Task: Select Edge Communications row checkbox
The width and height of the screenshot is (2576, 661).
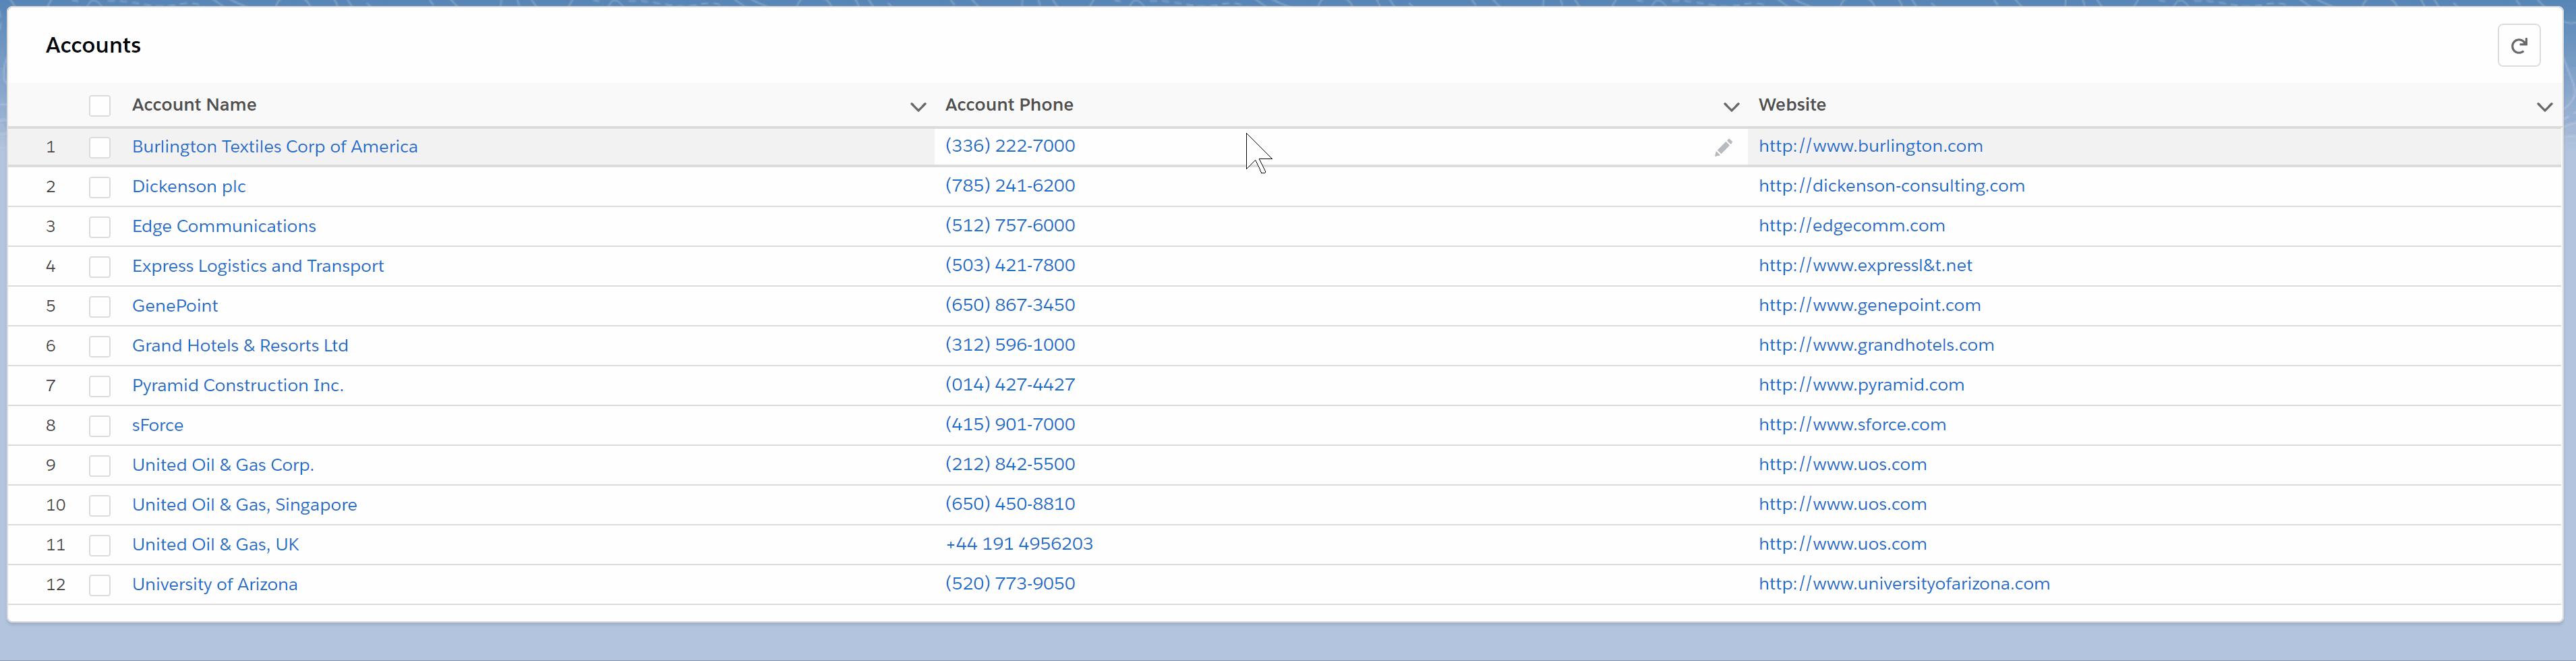Action: tap(100, 227)
